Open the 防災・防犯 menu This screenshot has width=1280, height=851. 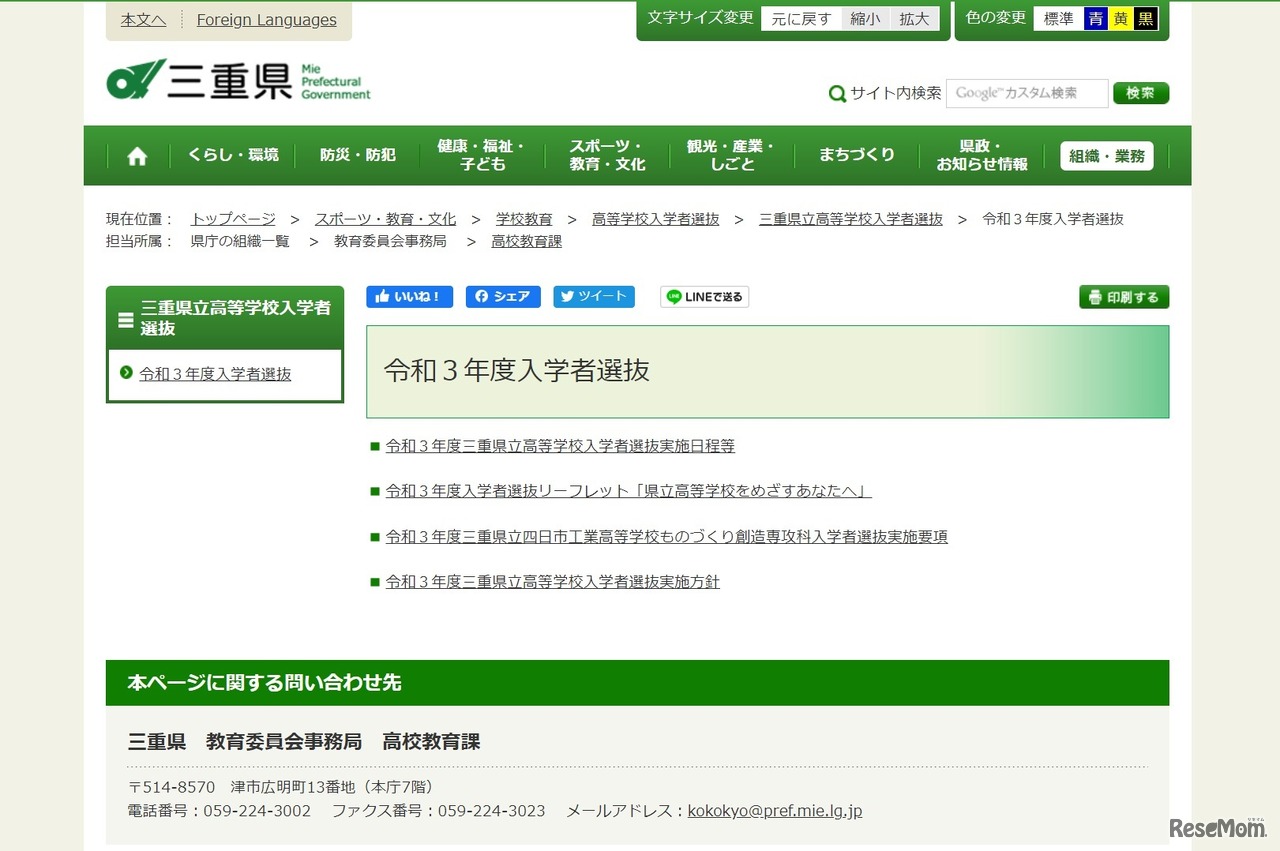[356, 156]
